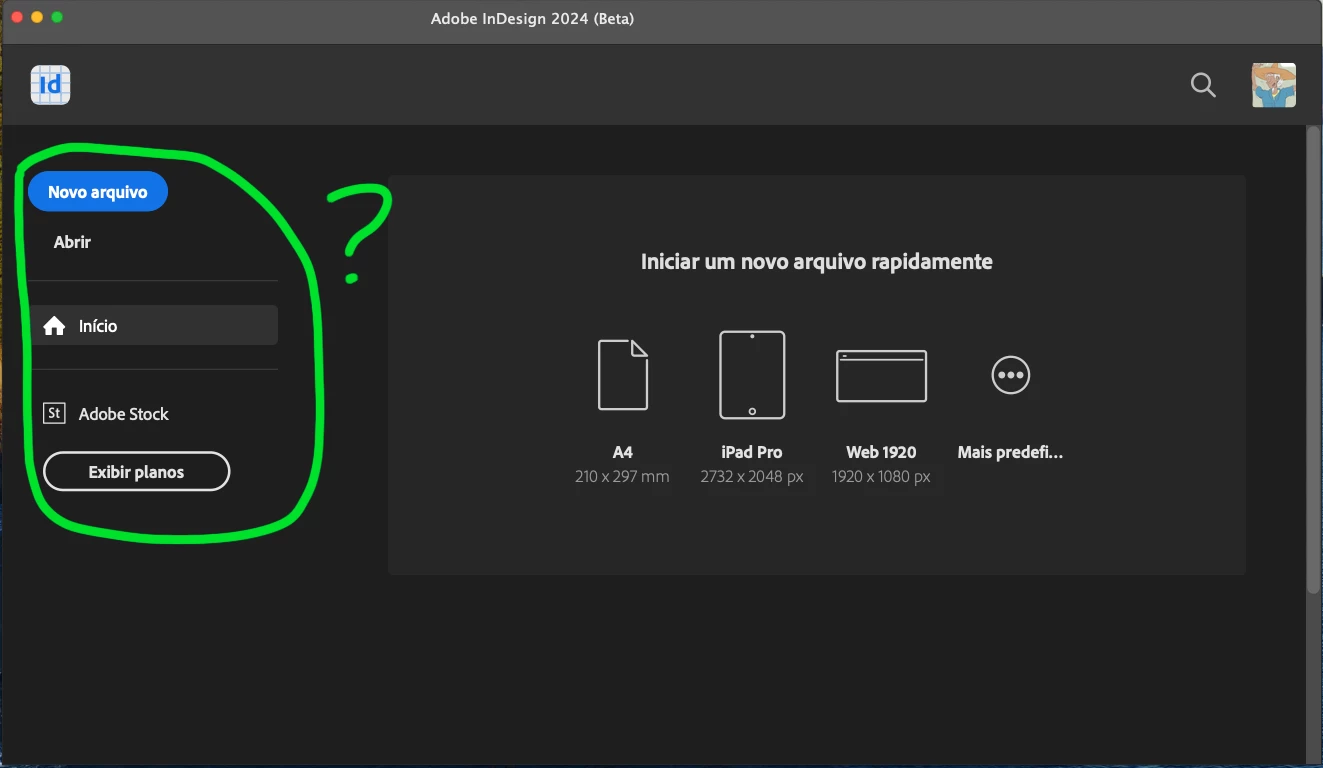
Task: Click the Mais predefi... label
Action: (x=1010, y=452)
